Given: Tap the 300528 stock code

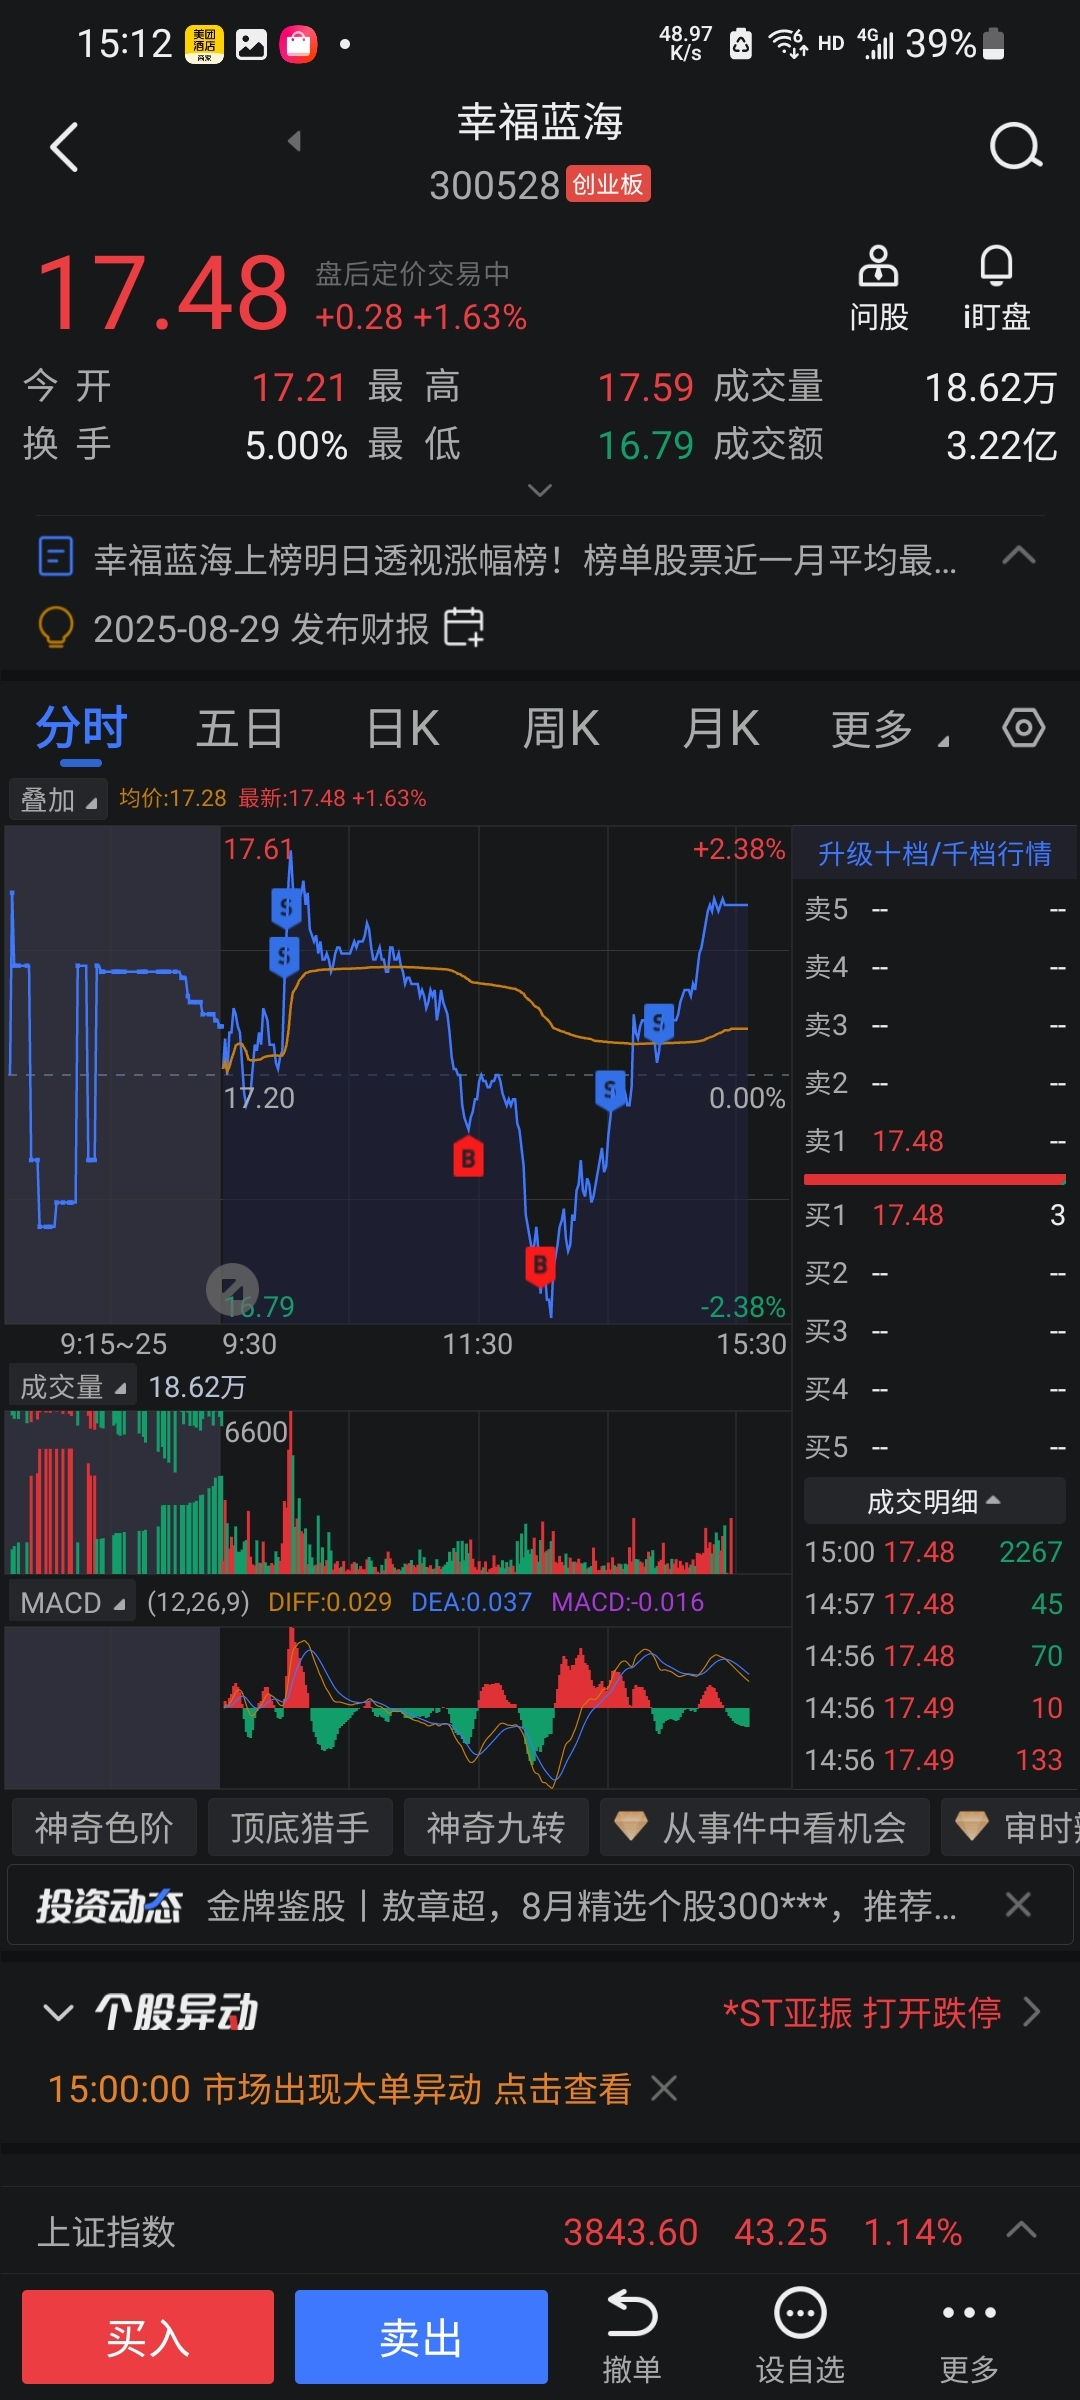Looking at the screenshot, I should coord(494,185).
